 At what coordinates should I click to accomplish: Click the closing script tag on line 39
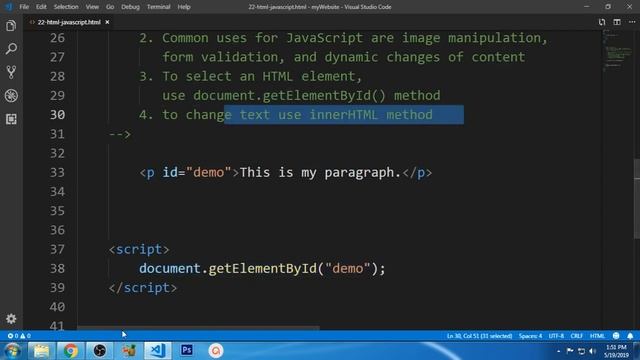tap(143, 288)
